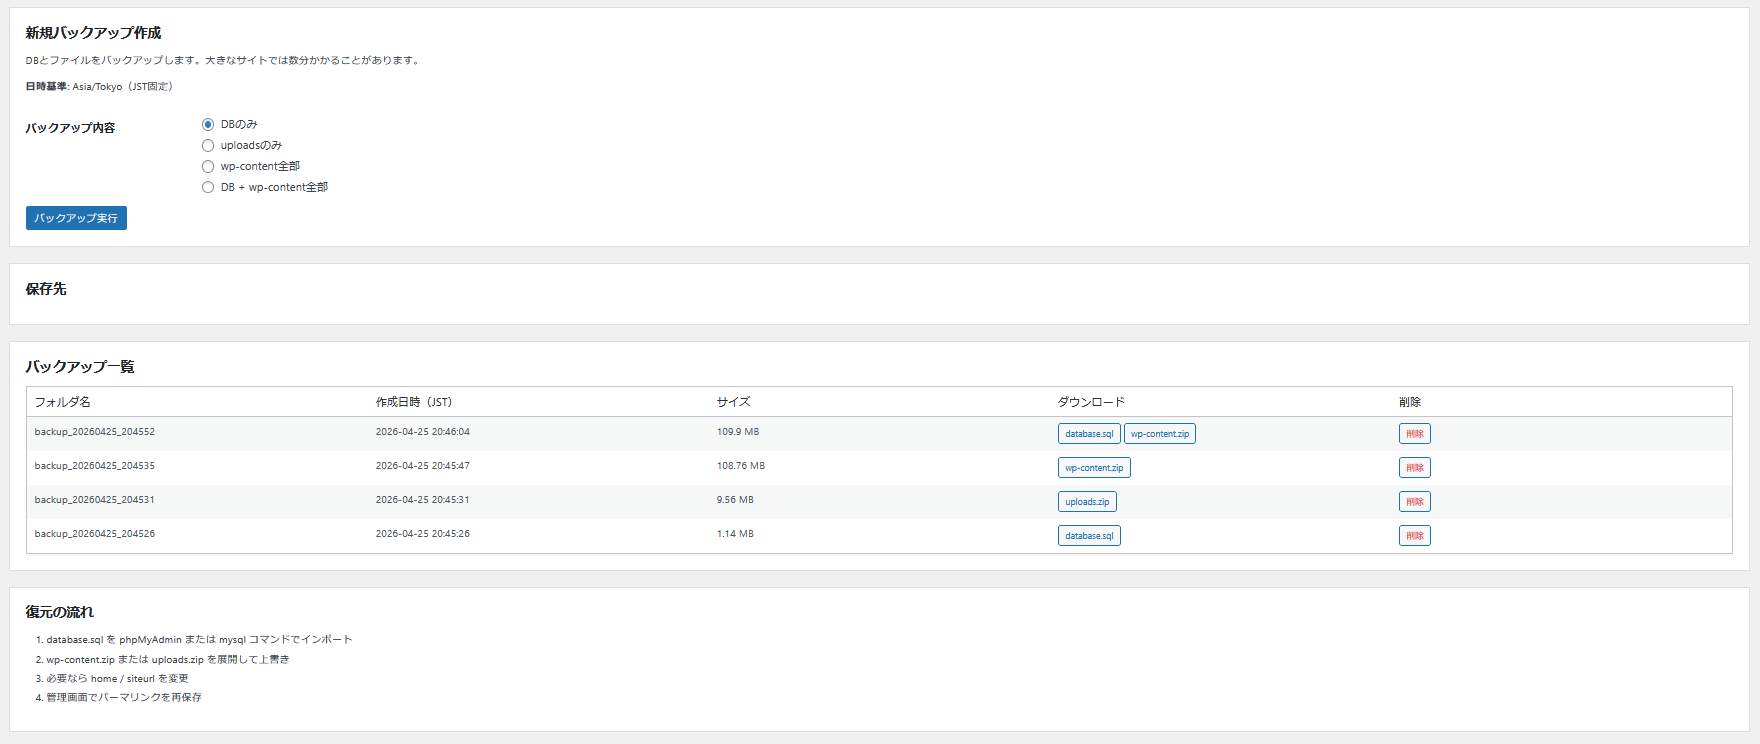Screen dimensions: 1760x744
Task: Download database.sql from the 1.14 MB backup
Action: tap(1089, 536)
